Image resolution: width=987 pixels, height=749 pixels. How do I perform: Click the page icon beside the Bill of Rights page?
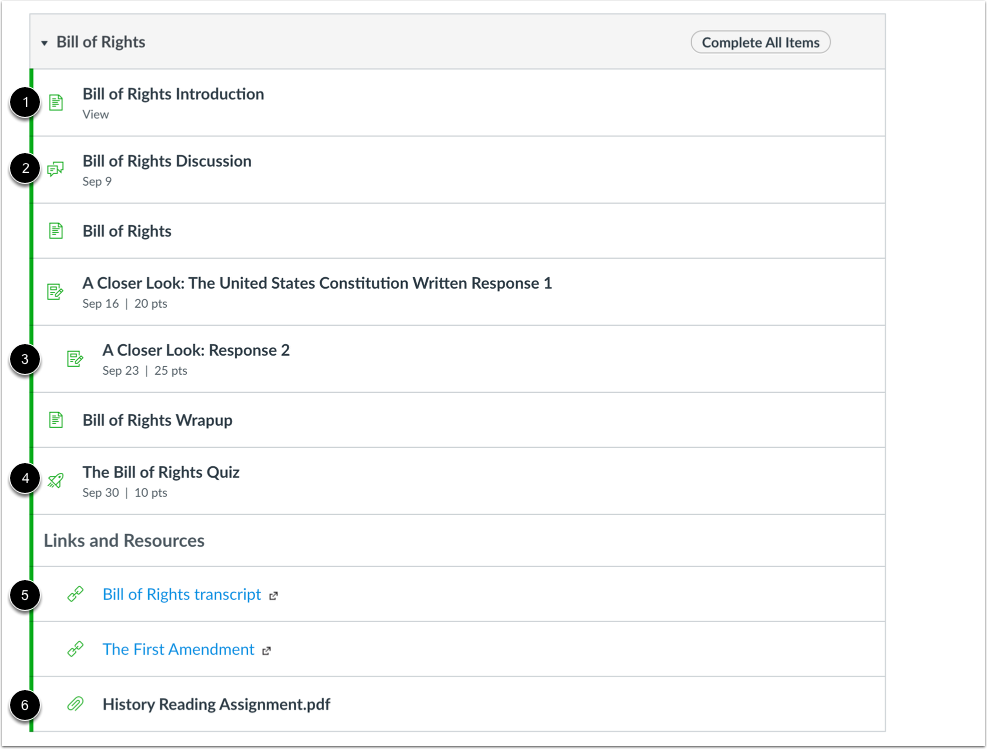click(55, 230)
